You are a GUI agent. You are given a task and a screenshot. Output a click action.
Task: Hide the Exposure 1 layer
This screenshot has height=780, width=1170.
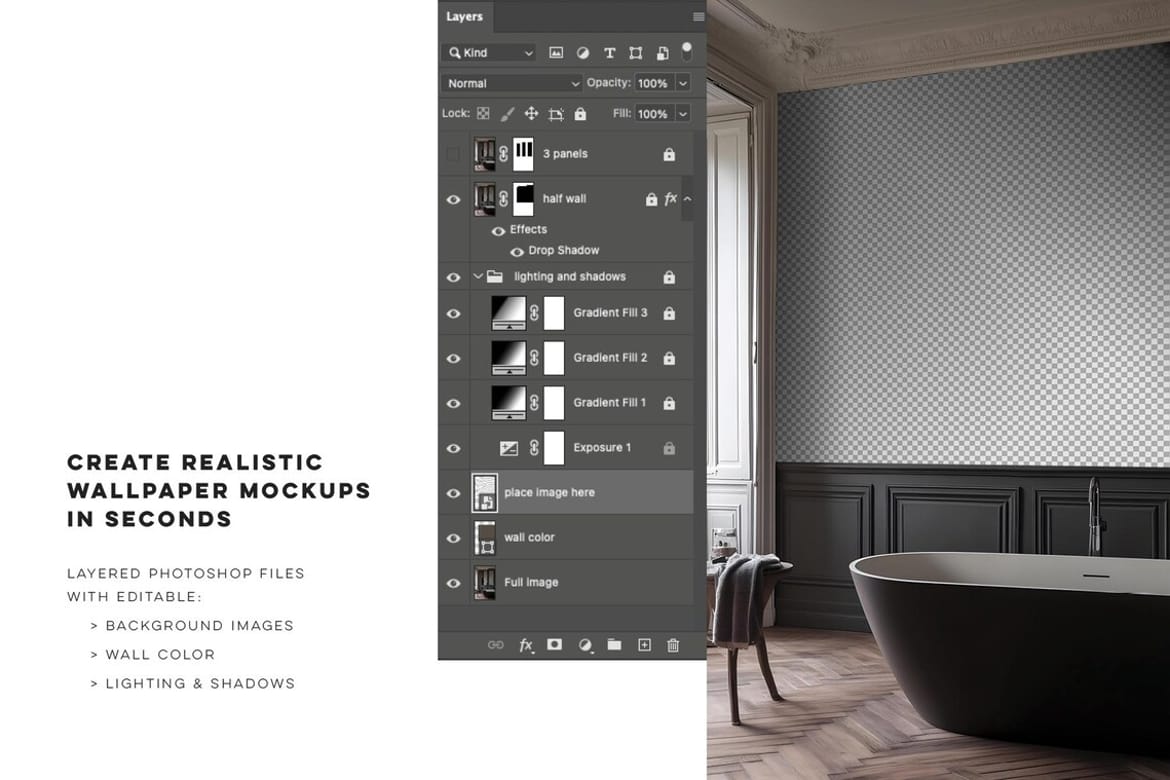click(453, 449)
